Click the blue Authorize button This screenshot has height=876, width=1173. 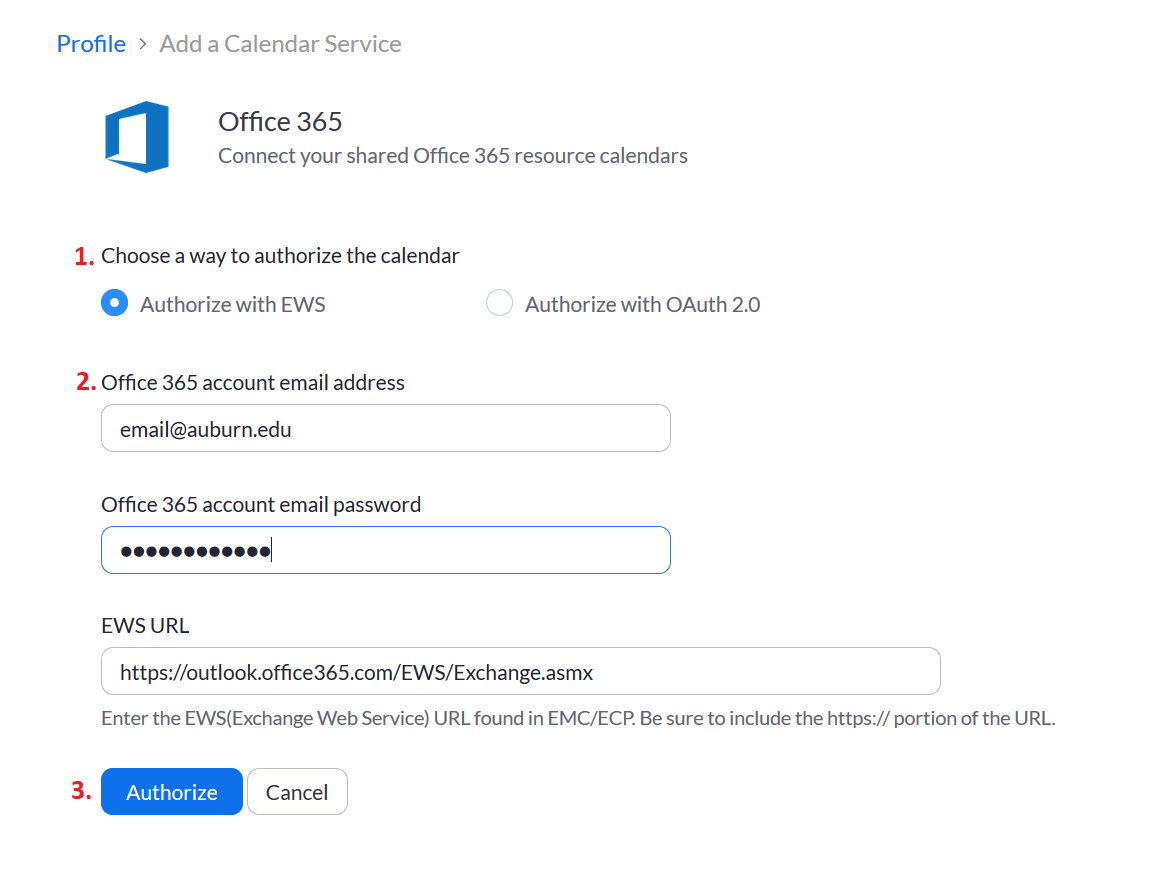172,791
